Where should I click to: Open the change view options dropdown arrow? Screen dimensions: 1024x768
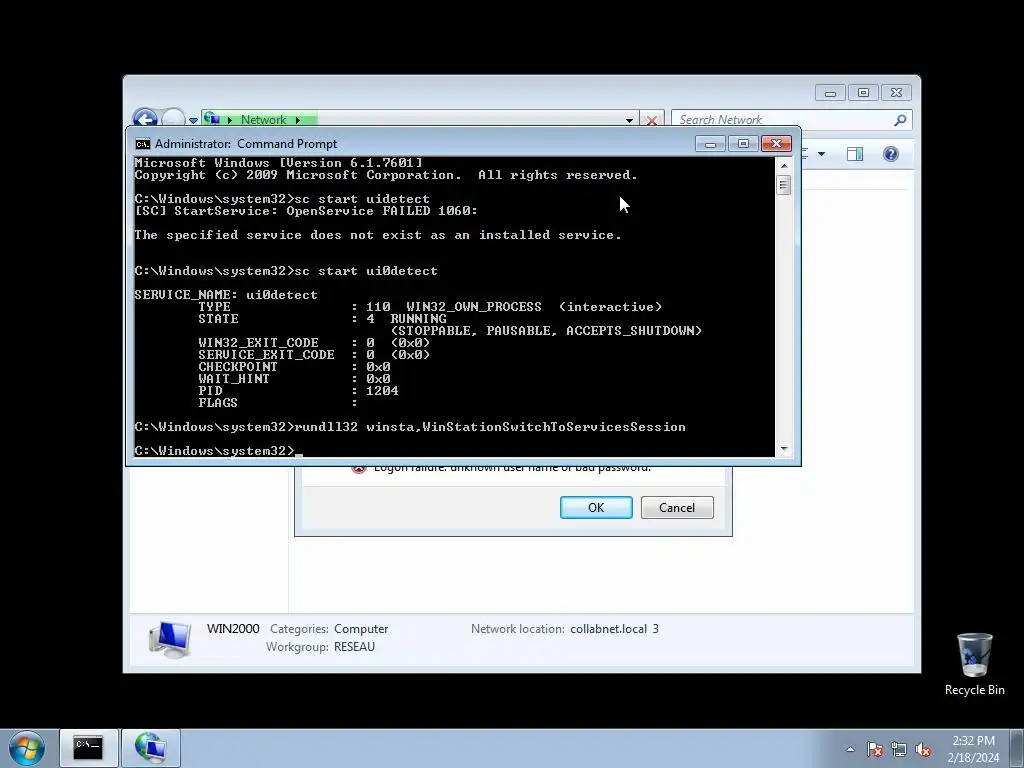pos(822,154)
